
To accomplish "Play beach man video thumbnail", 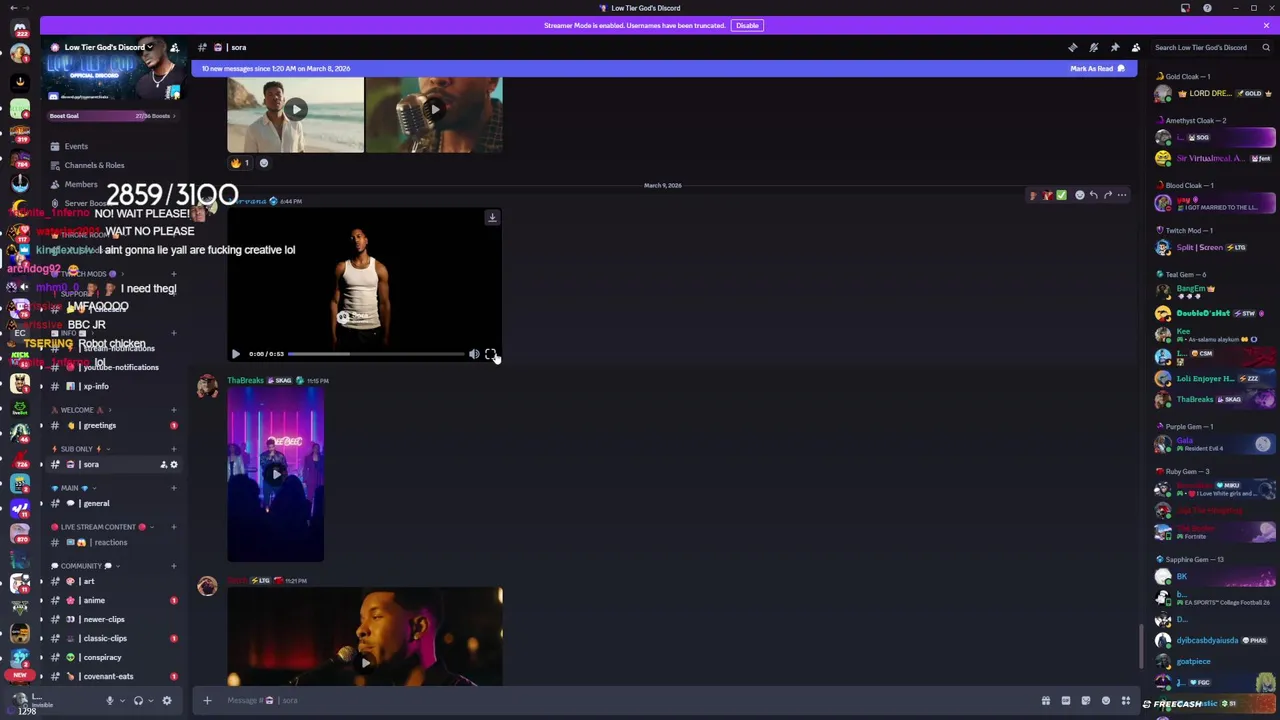I will pos(295,110).
